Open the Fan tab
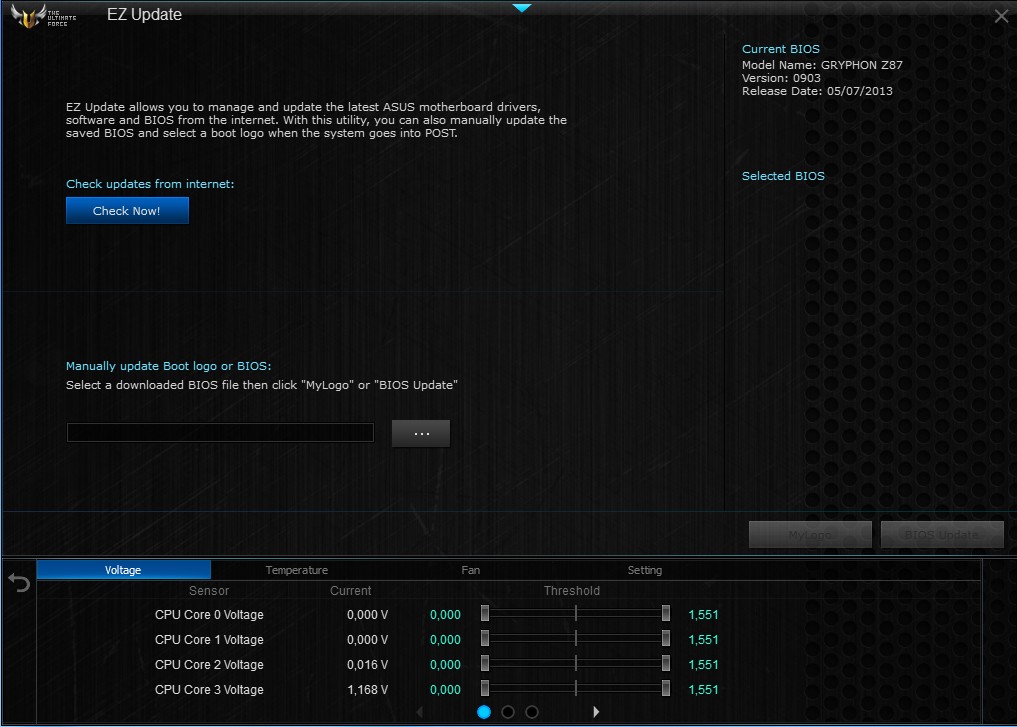The height and width of the screenshot is (727, 1017). (470, 570)
